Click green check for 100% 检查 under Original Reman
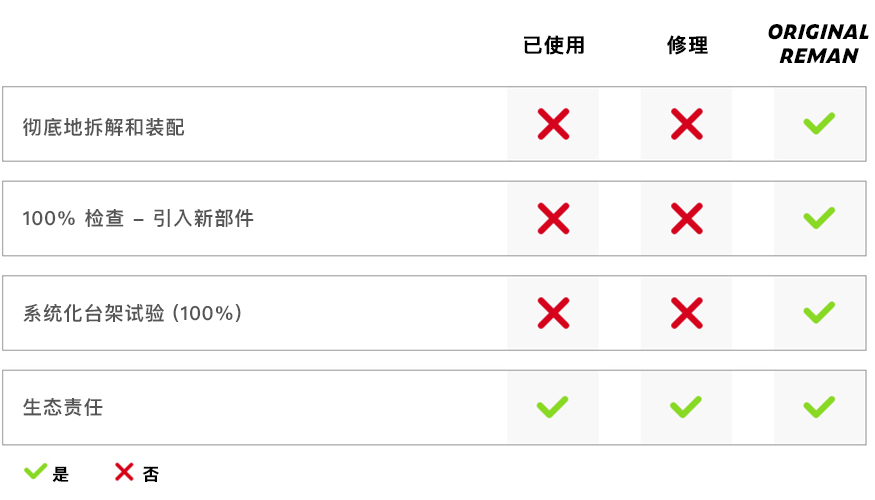Viewport: 875px width, 500px height. [819, 218]
